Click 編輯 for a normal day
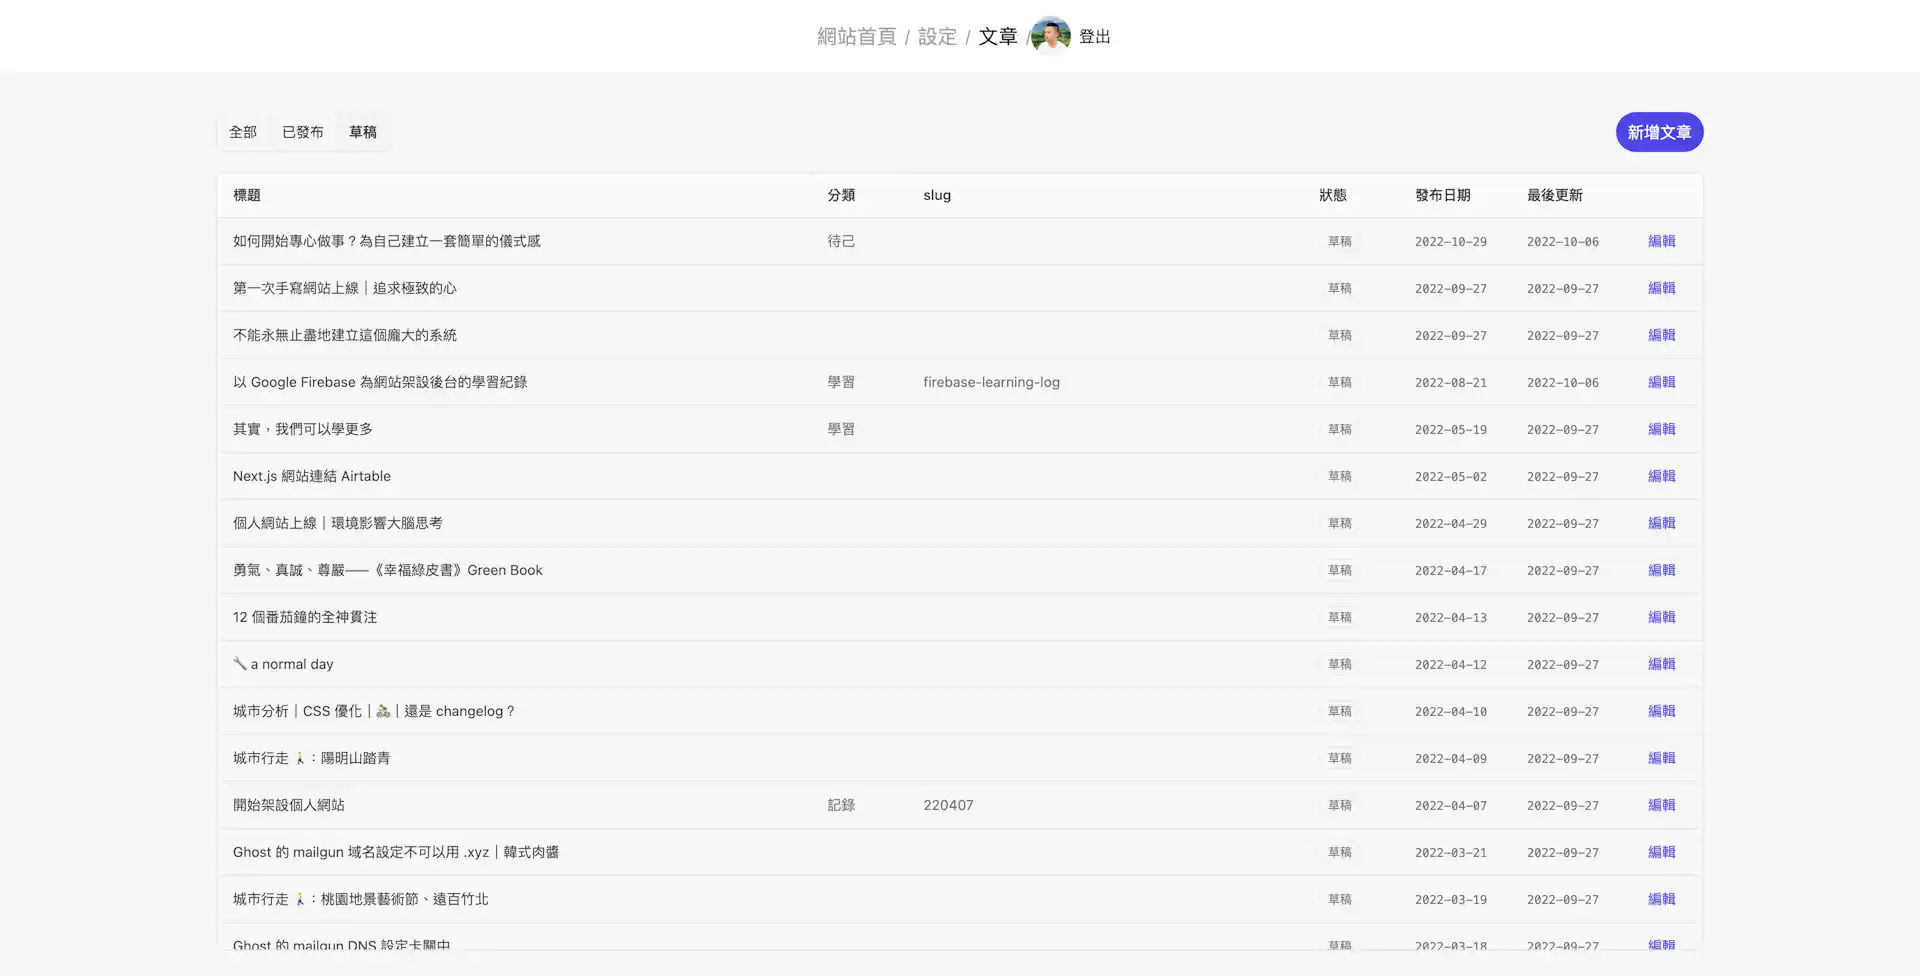 tap(1661, 664)
